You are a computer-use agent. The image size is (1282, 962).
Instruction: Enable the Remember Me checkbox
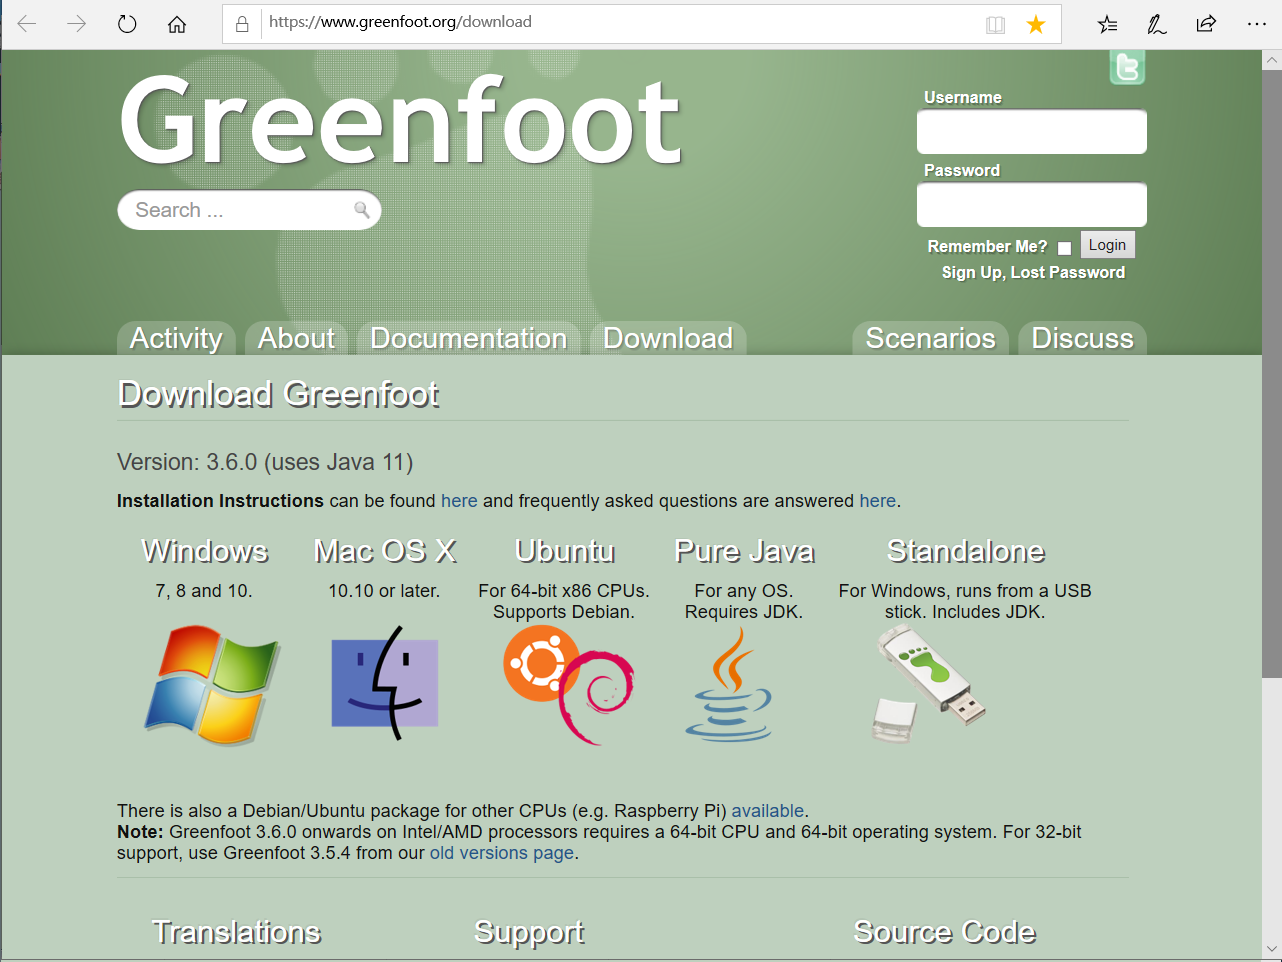[1064, 247]
